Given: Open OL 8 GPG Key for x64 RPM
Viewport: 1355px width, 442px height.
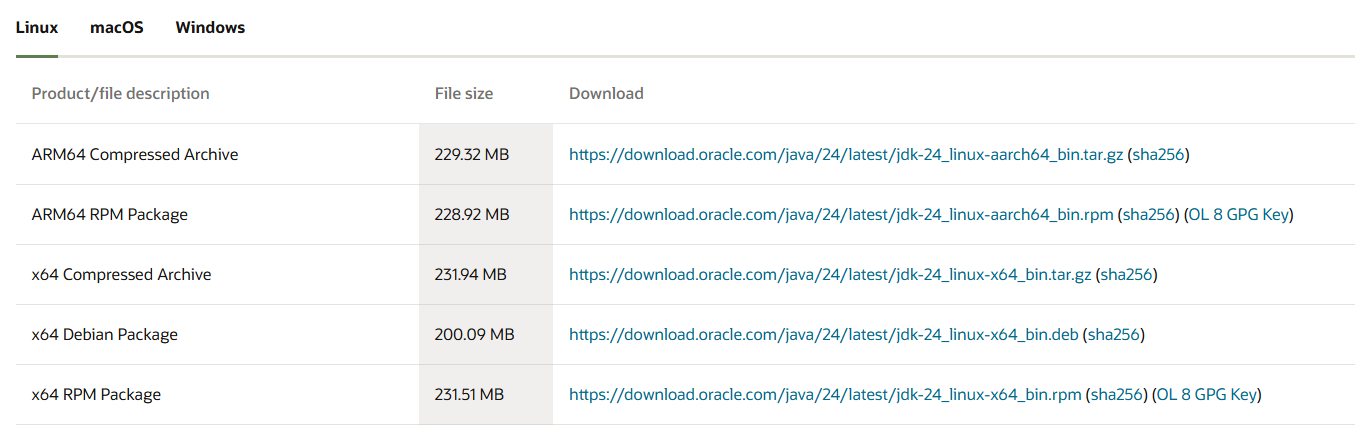Looking at the screenshot, I should click(x=1207, y=395).
